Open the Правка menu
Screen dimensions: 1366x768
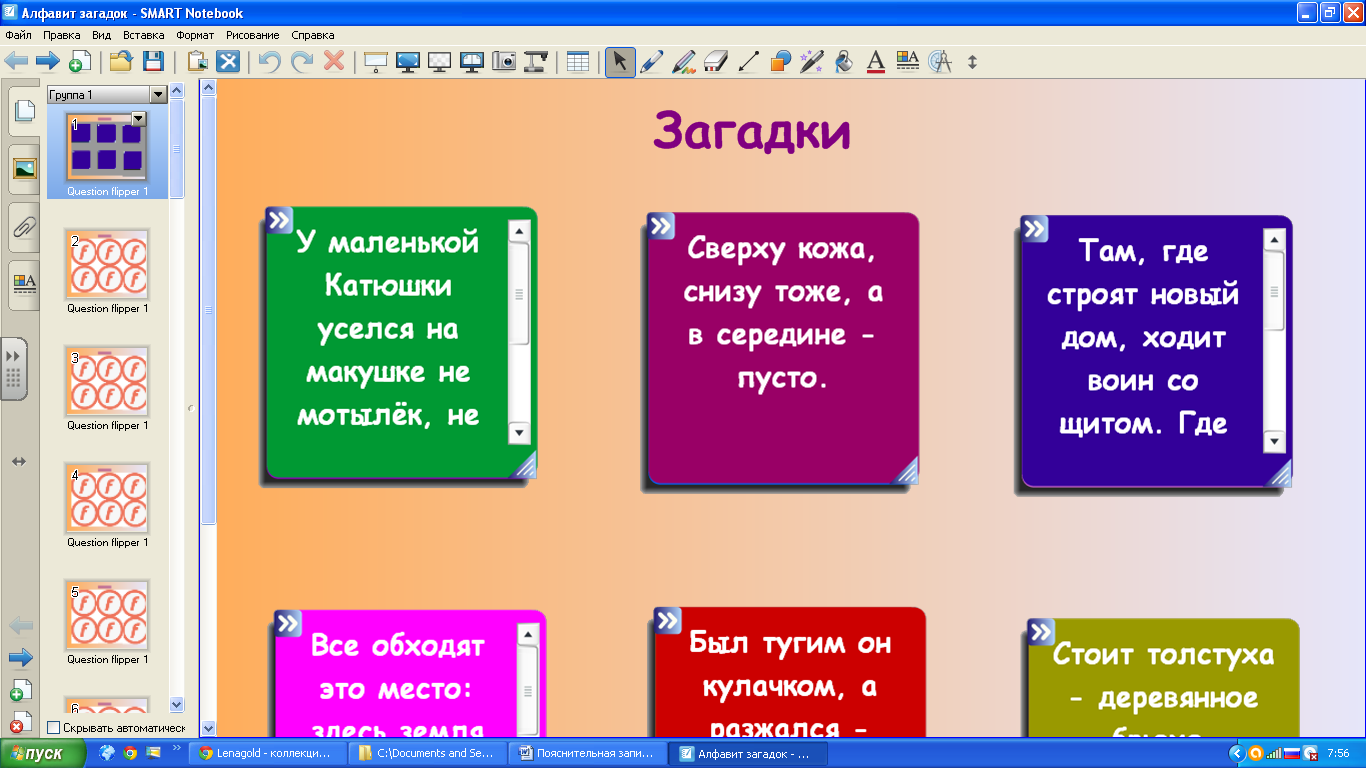(x=62, y=34)
